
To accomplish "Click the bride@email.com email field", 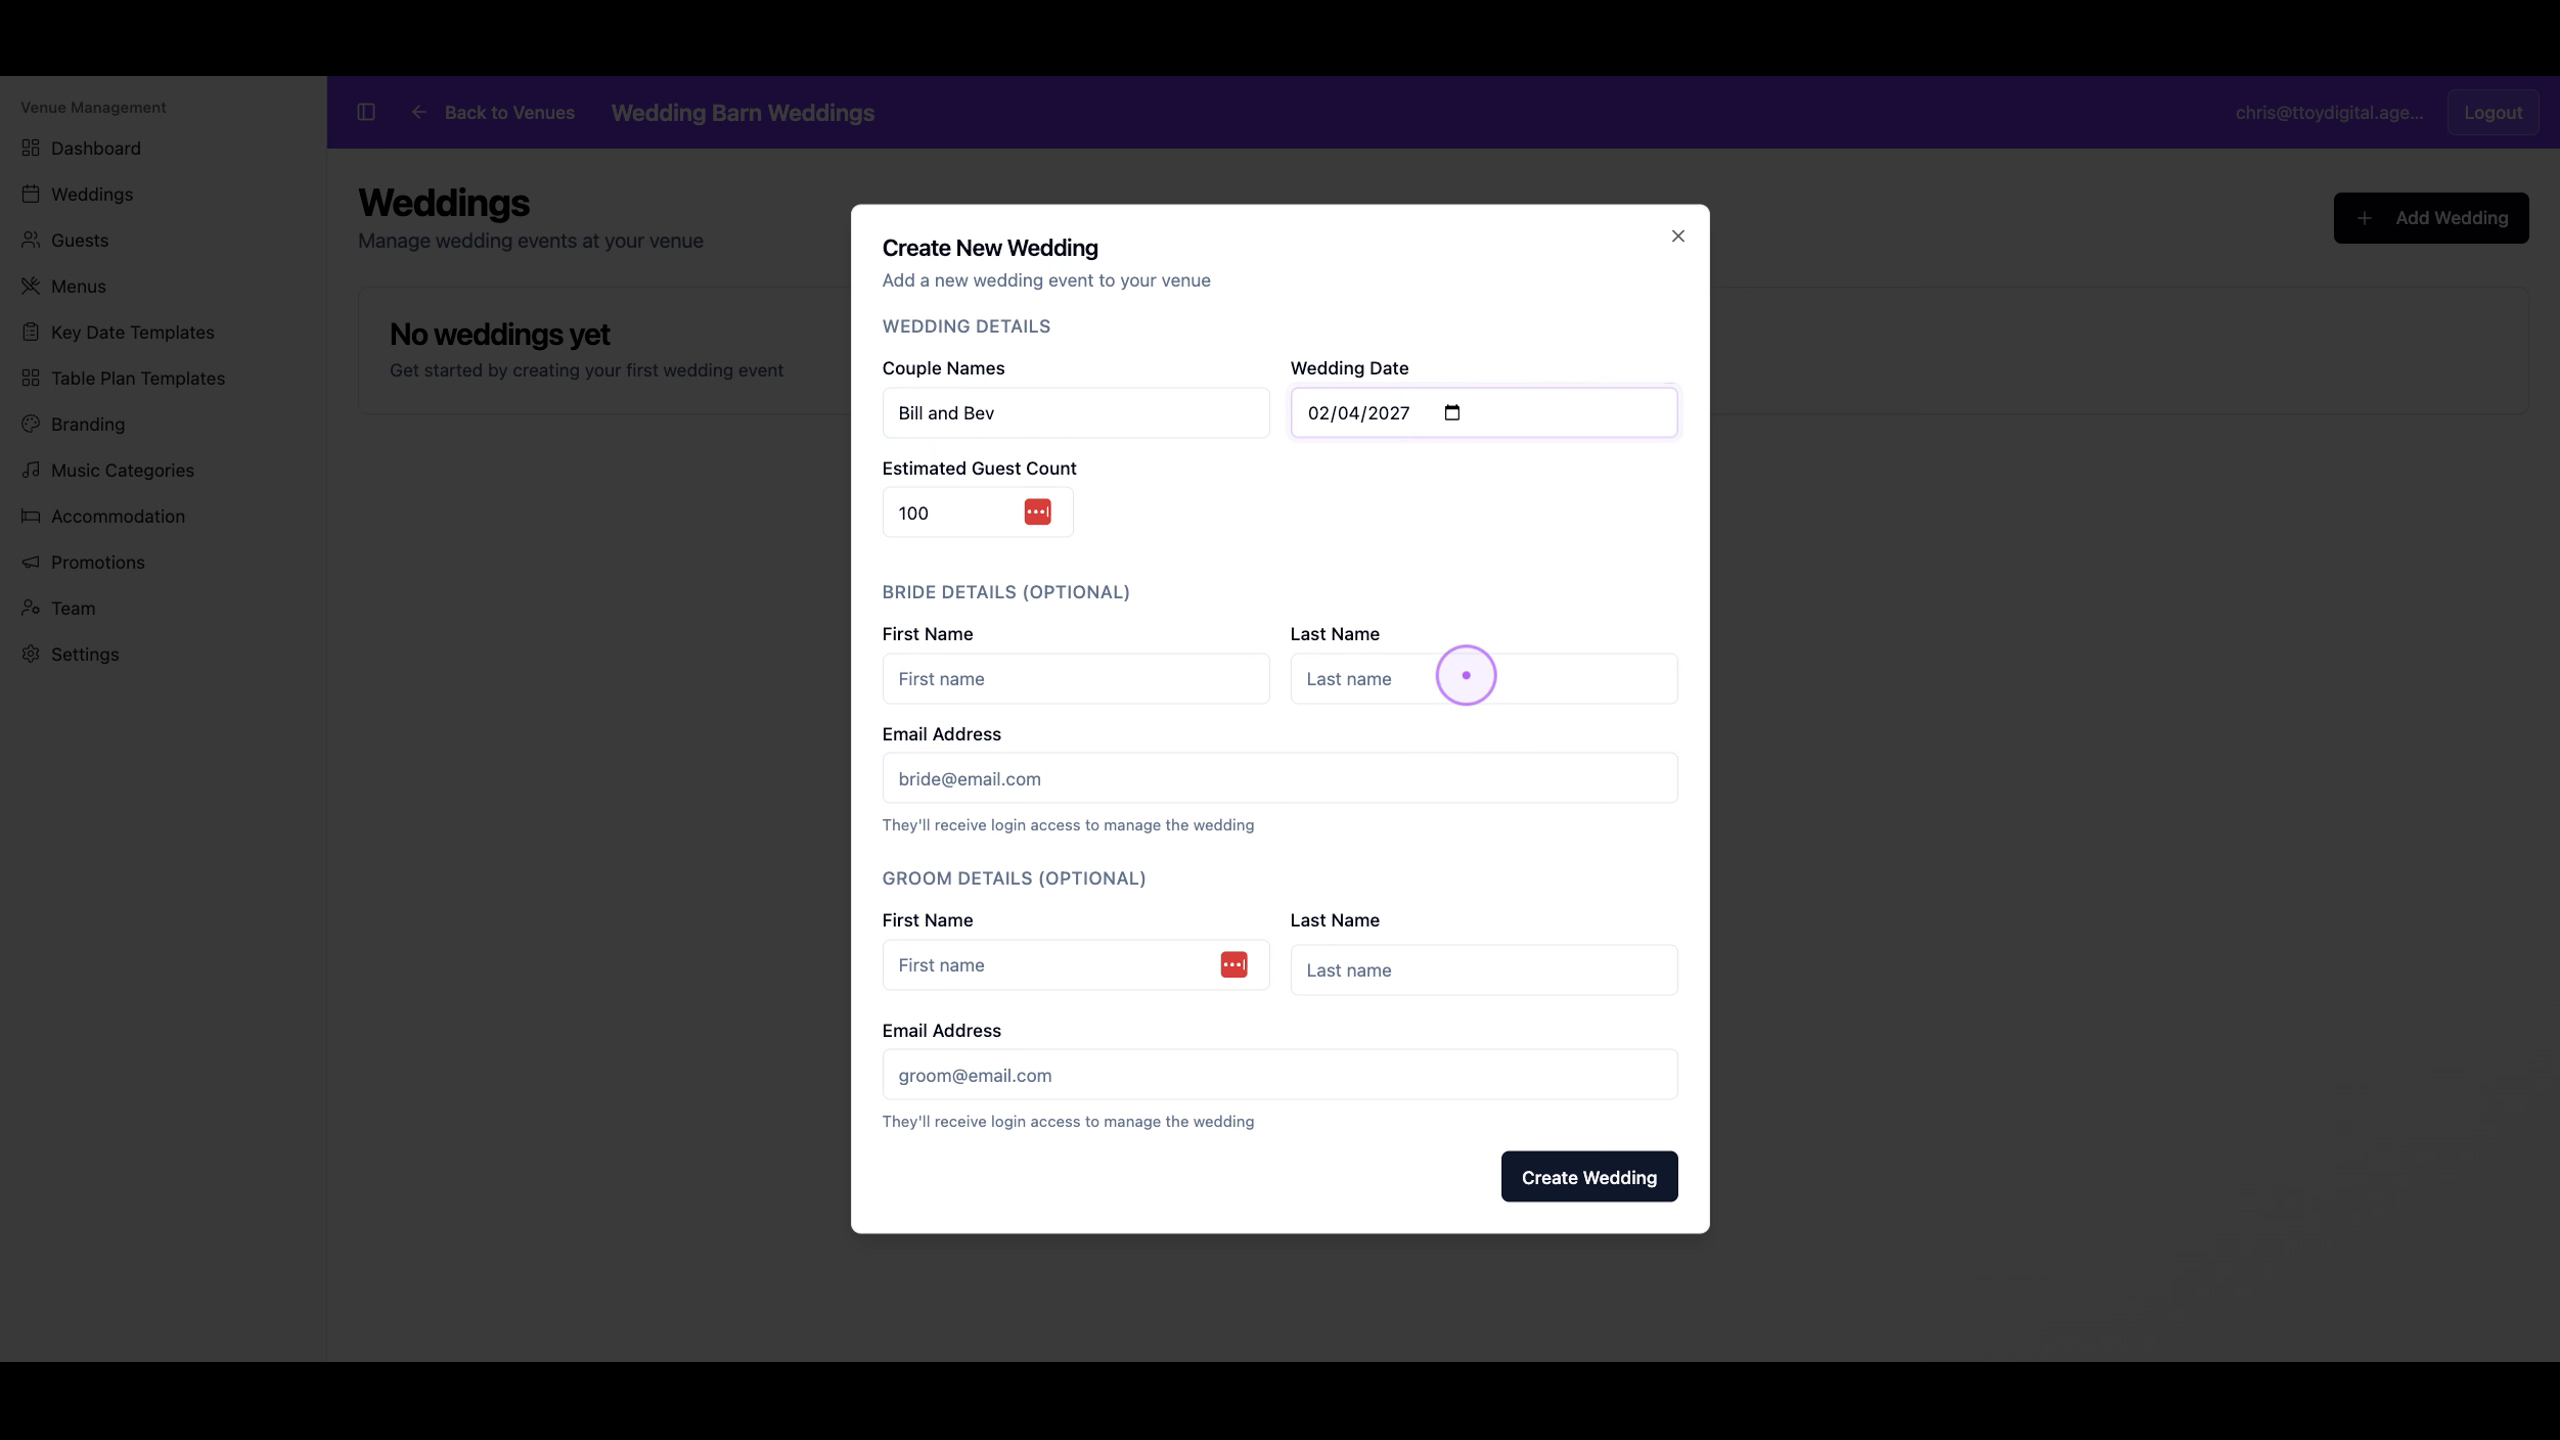I will click(x=1280, y=778).
